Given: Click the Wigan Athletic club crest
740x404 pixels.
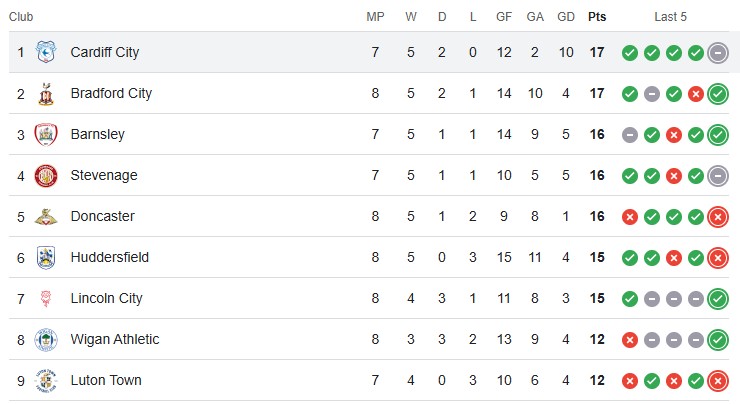Looking at the screenshot, I should click(46, 340).
